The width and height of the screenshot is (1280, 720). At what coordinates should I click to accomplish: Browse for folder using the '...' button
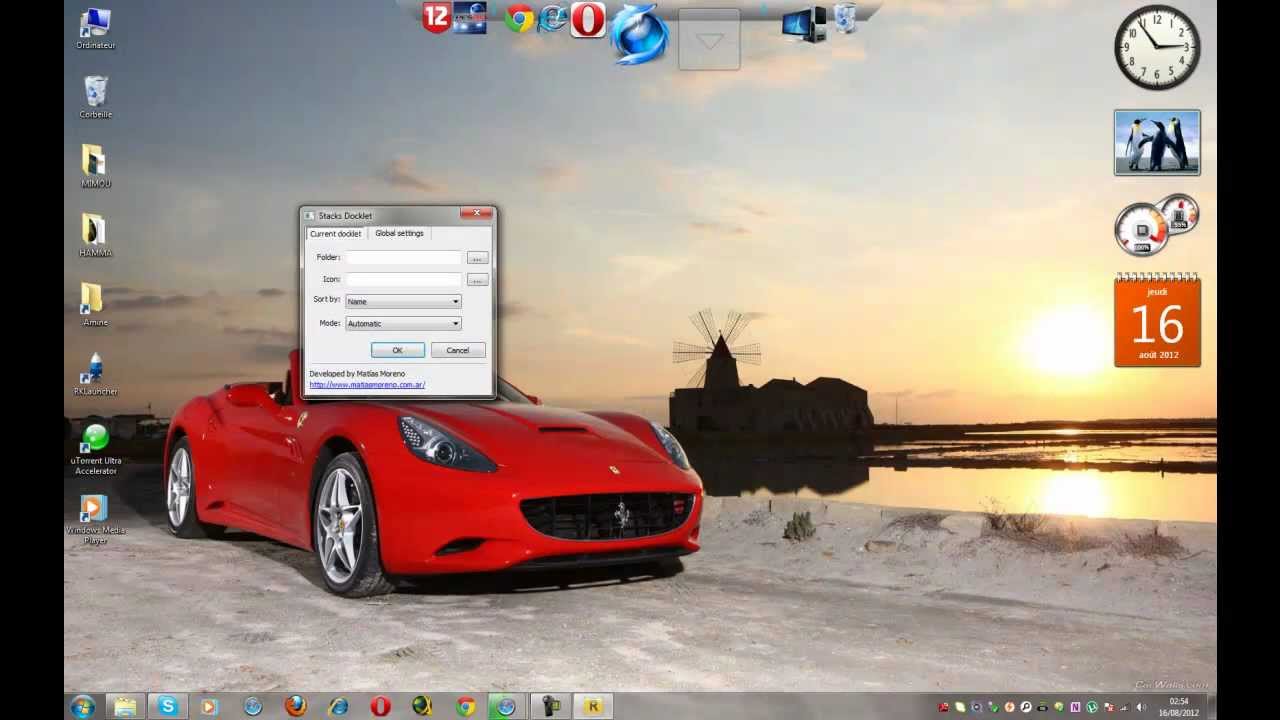(477, 258)
